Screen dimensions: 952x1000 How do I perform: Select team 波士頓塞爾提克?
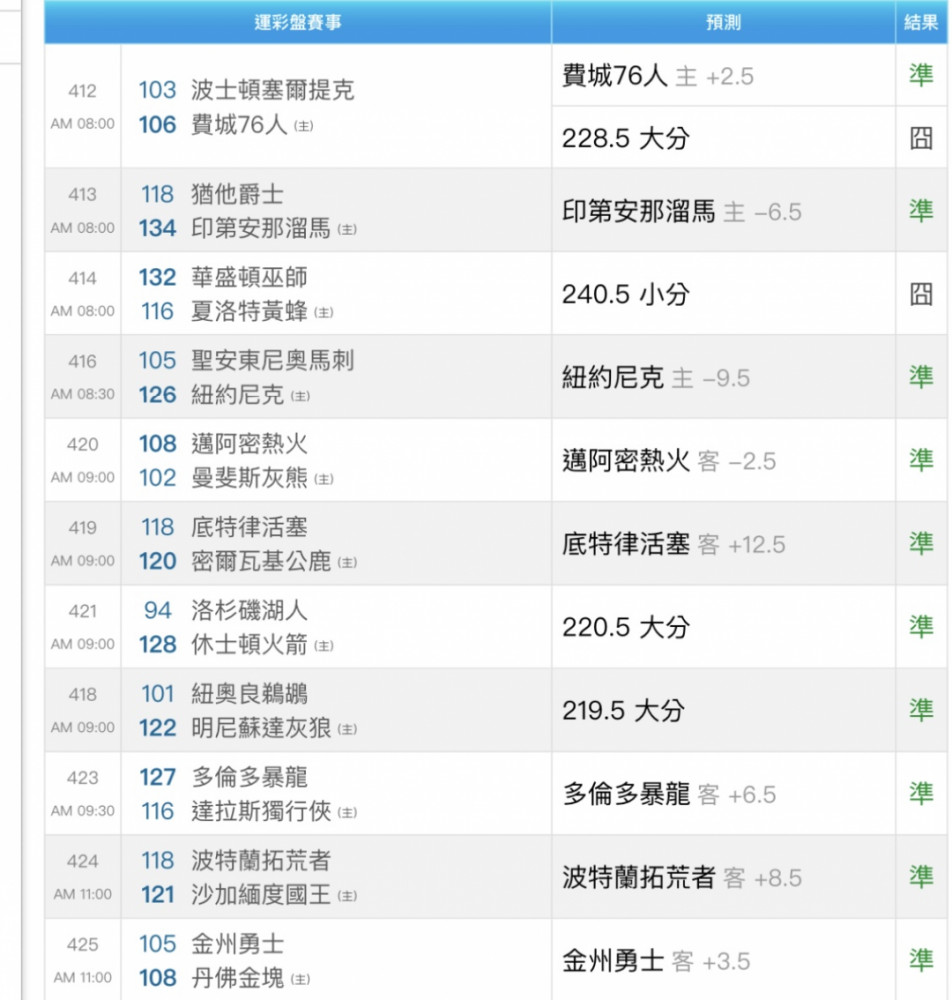click(x=272, y=90)
